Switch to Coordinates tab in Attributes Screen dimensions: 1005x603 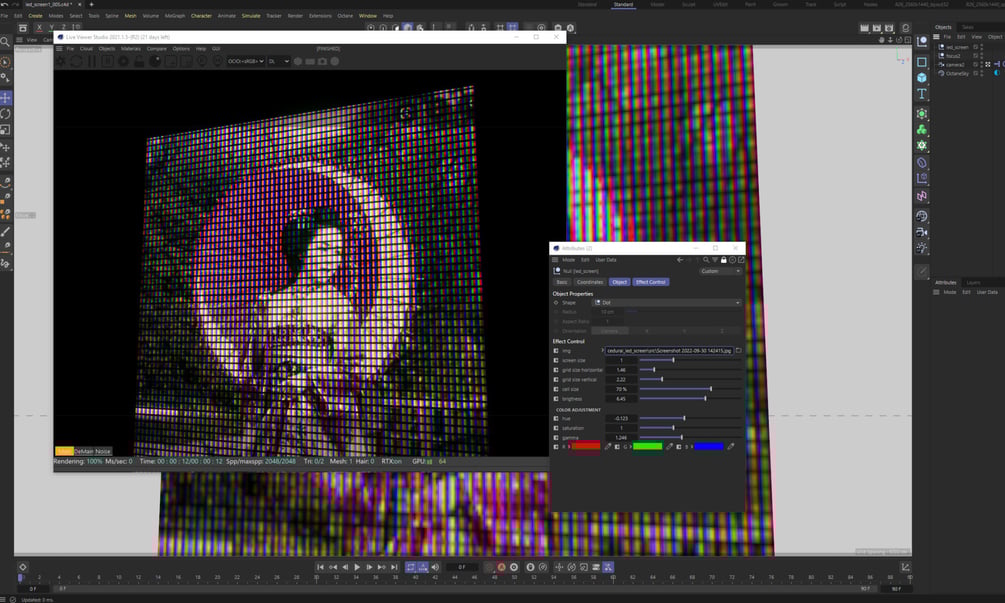click(x=590, y=282)
